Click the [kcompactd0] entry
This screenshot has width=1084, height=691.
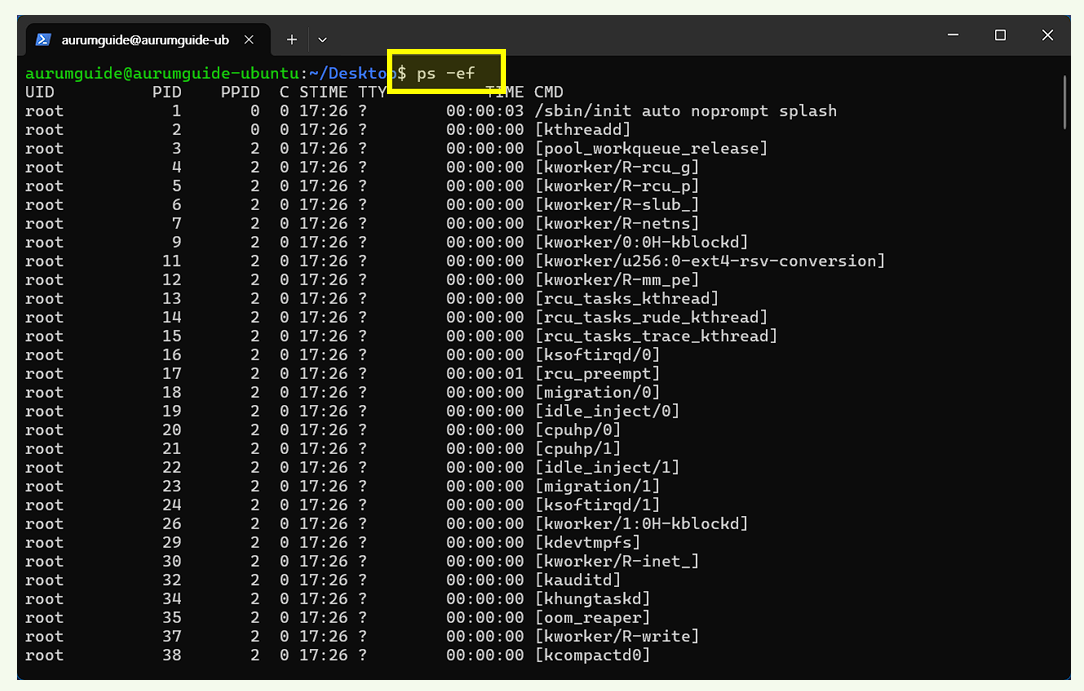[592, 655]
